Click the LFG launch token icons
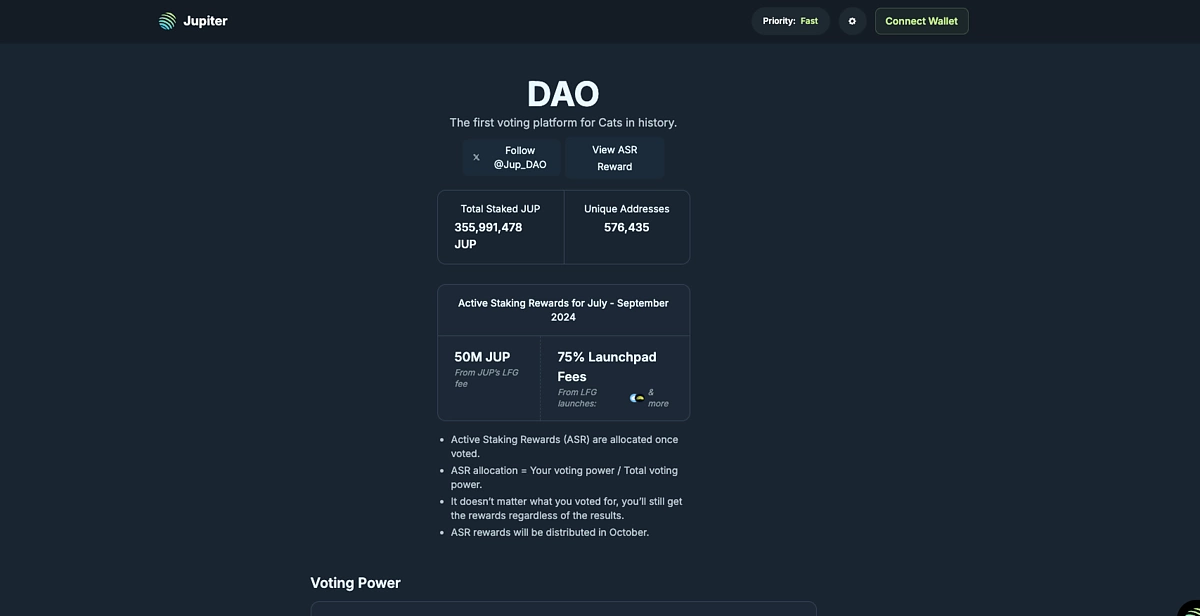This screenshot has height=616, width=1200. [x=637, y=398]
